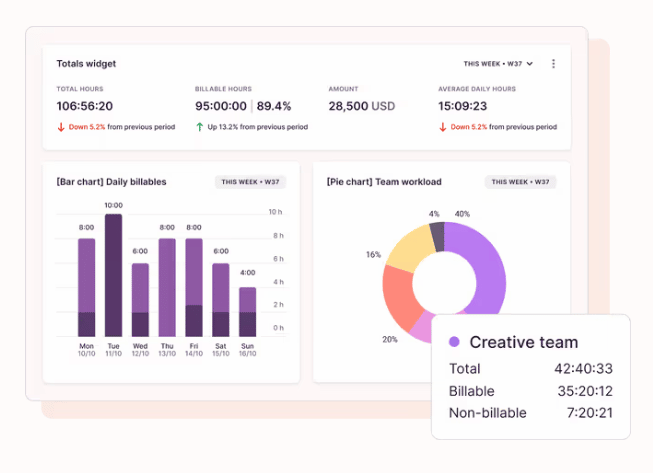Click the Totals widget title

click(86, 64)
